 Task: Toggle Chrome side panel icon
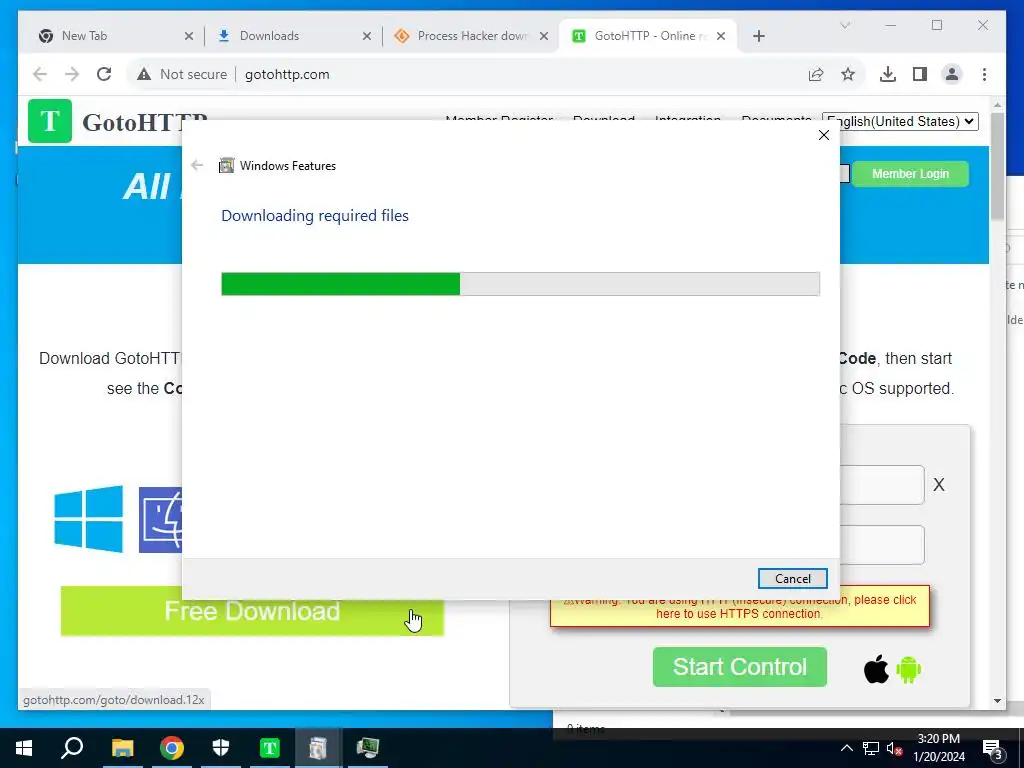coord(920,74)
